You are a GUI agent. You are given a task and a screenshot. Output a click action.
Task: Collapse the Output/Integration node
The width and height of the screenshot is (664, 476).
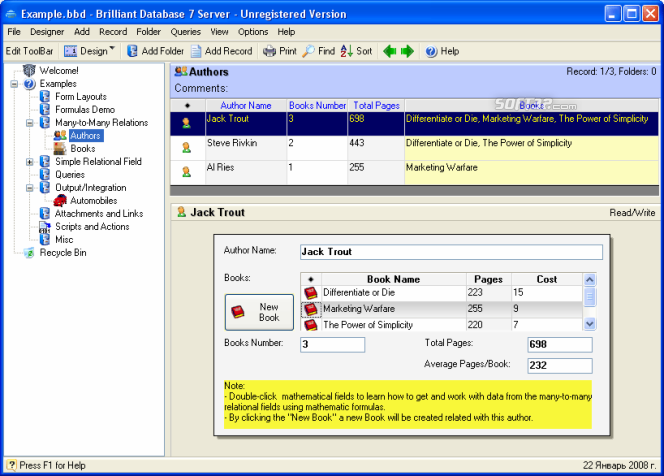pos(30,188)
